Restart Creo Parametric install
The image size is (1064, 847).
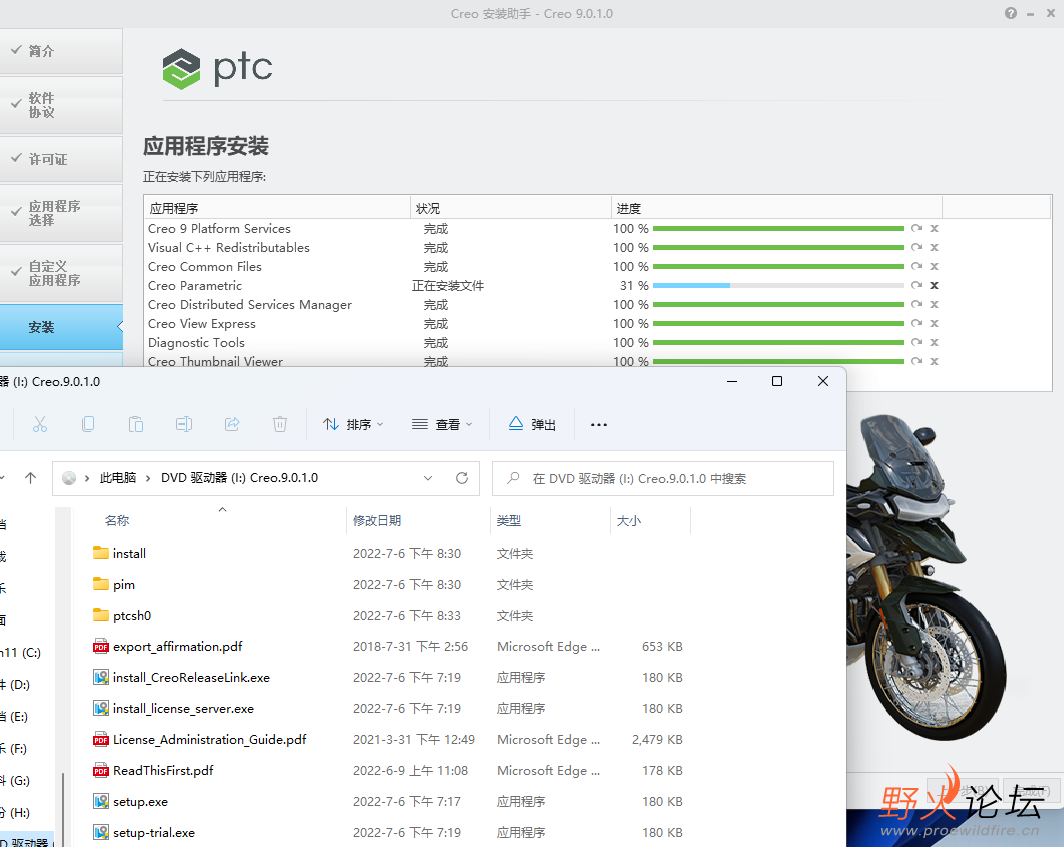[916, 286]
